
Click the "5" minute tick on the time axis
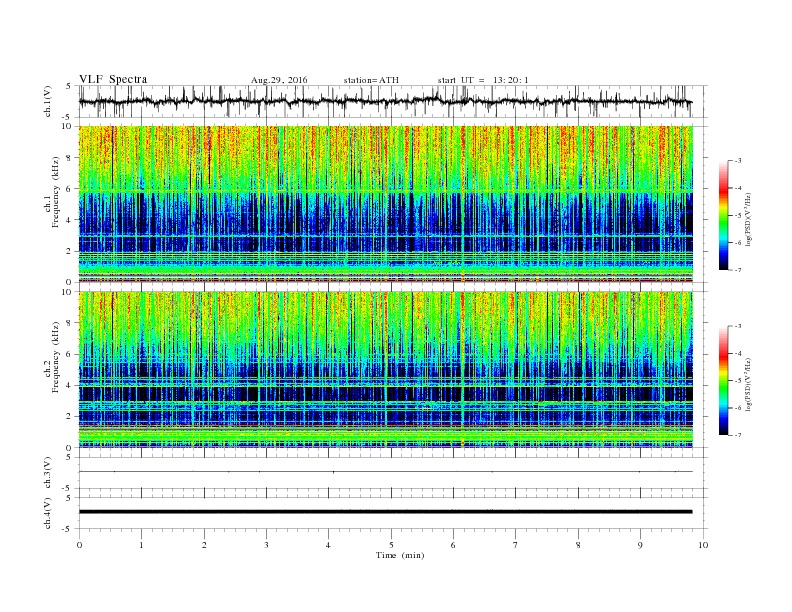click(x=391, y=545)
